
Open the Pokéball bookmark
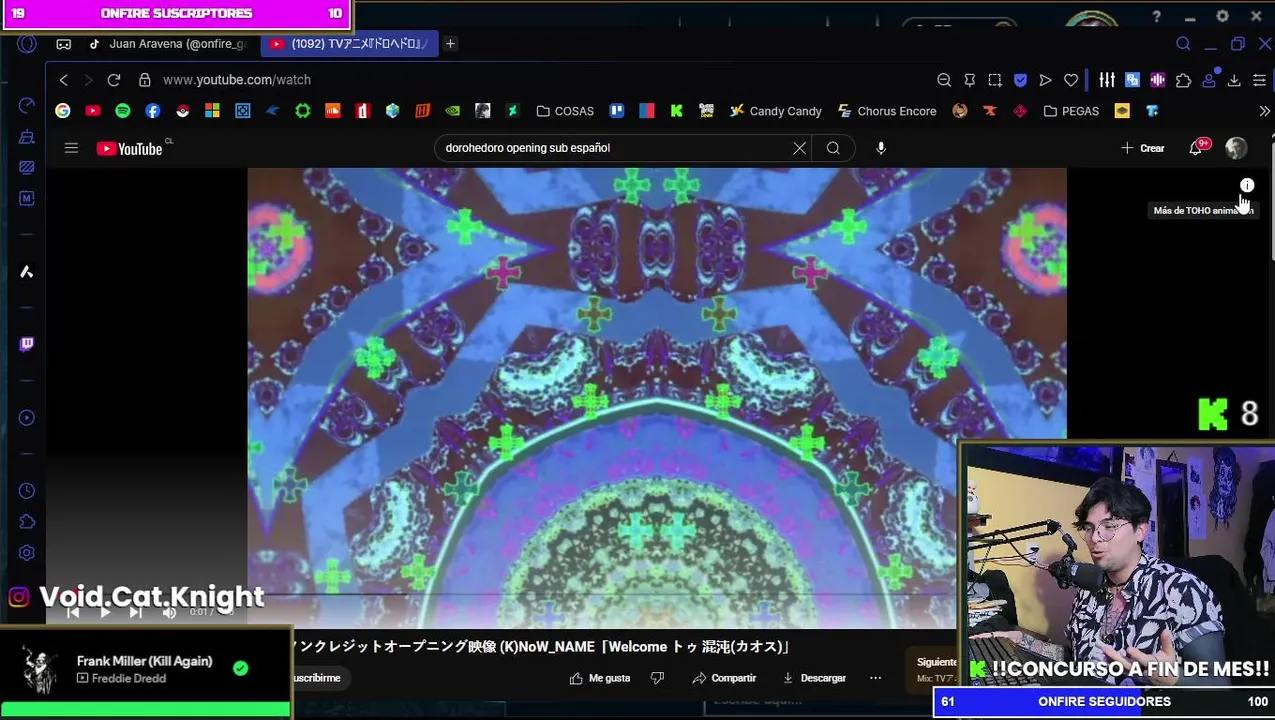tap(183, 111)
